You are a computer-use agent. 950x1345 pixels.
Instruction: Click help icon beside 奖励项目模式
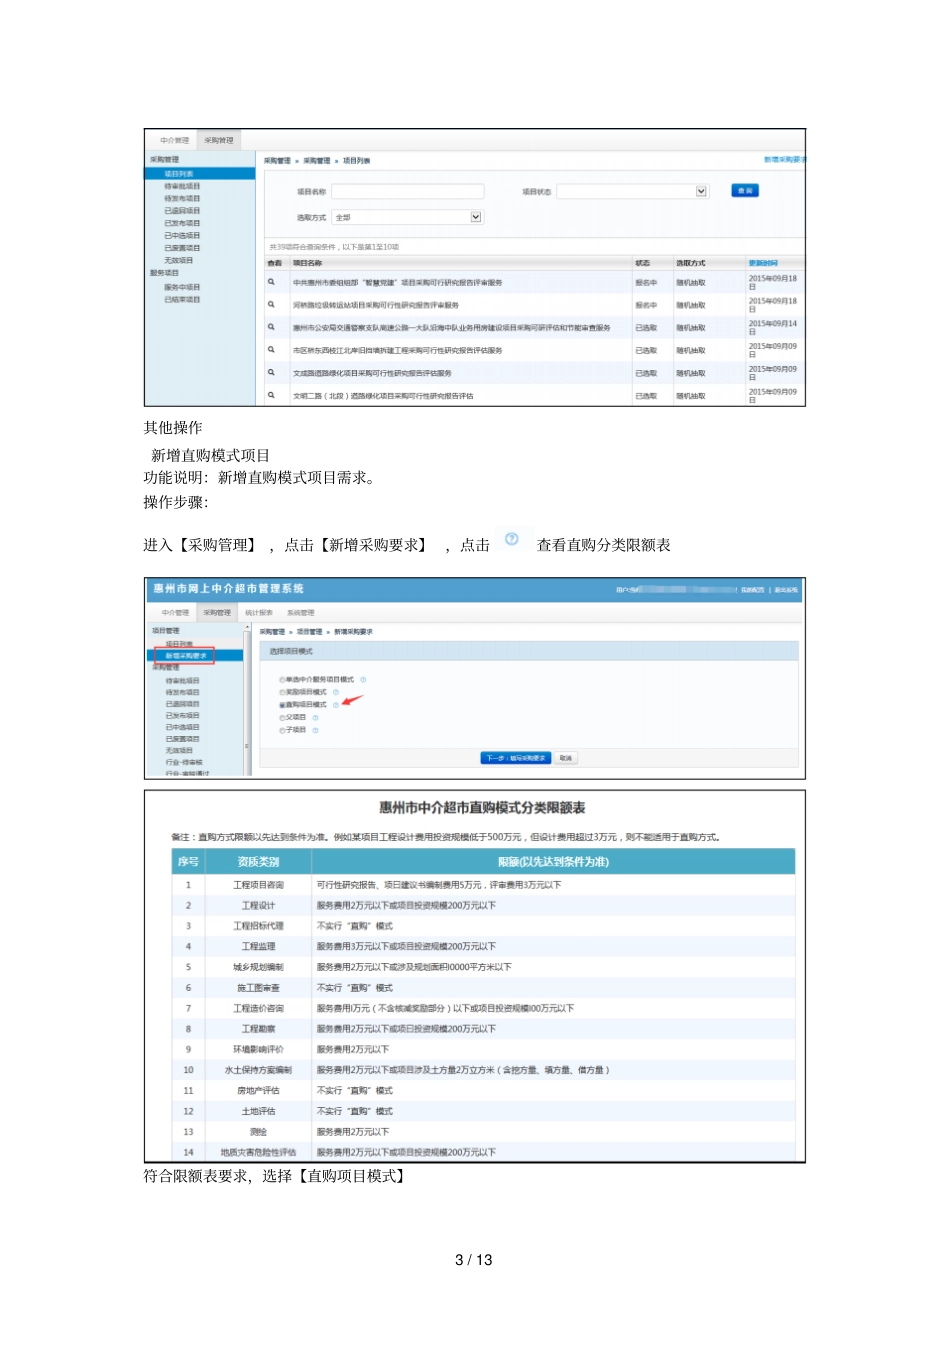click(336, 692)
